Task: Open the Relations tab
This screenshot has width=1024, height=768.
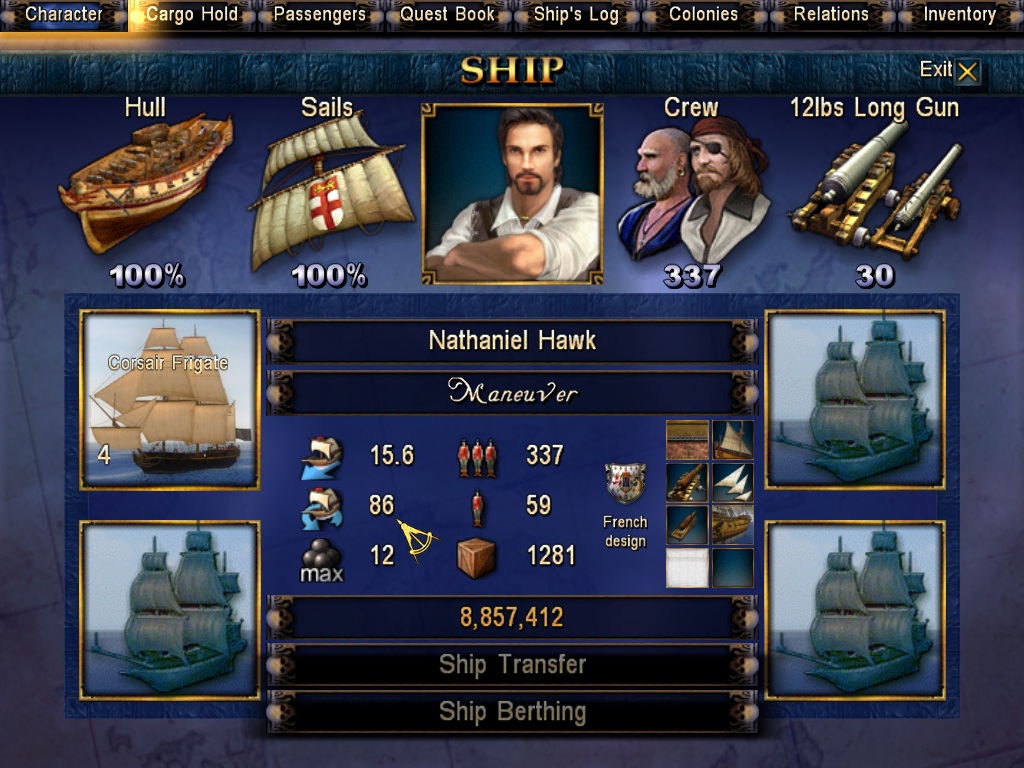Action: click(831, 14)
